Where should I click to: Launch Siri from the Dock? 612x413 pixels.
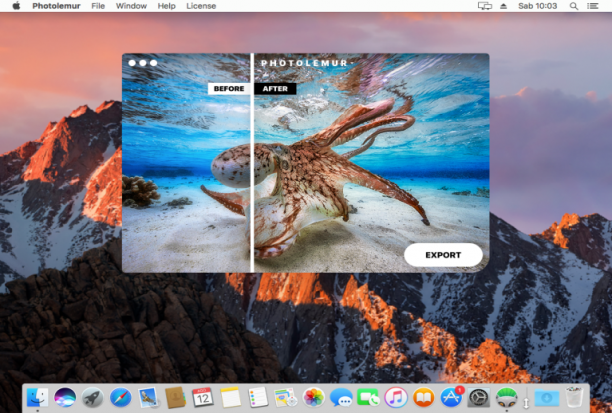tap(65, 398)
